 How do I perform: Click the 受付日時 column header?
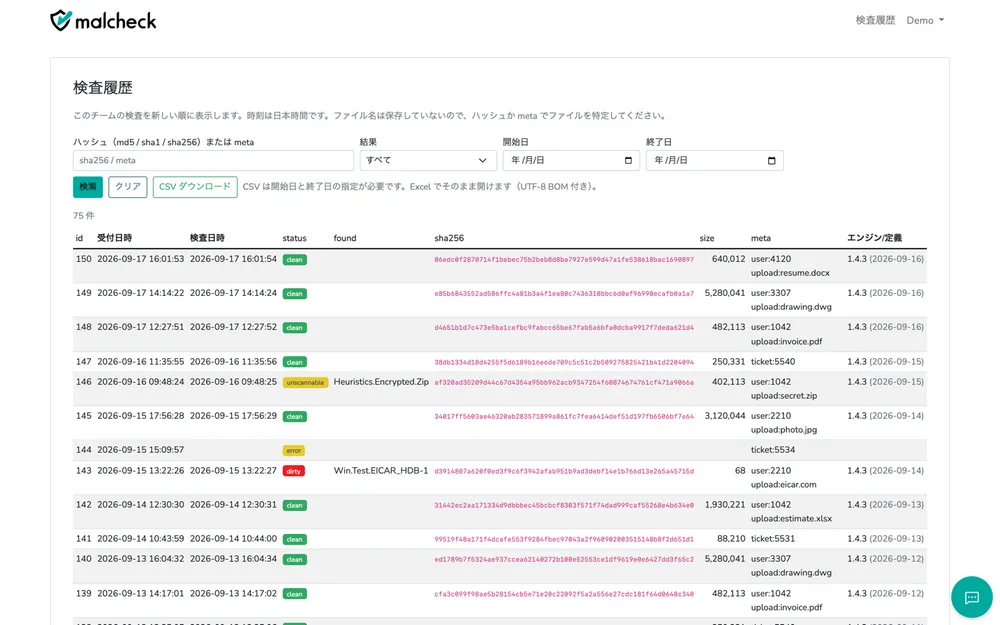(x=115, y=238)
